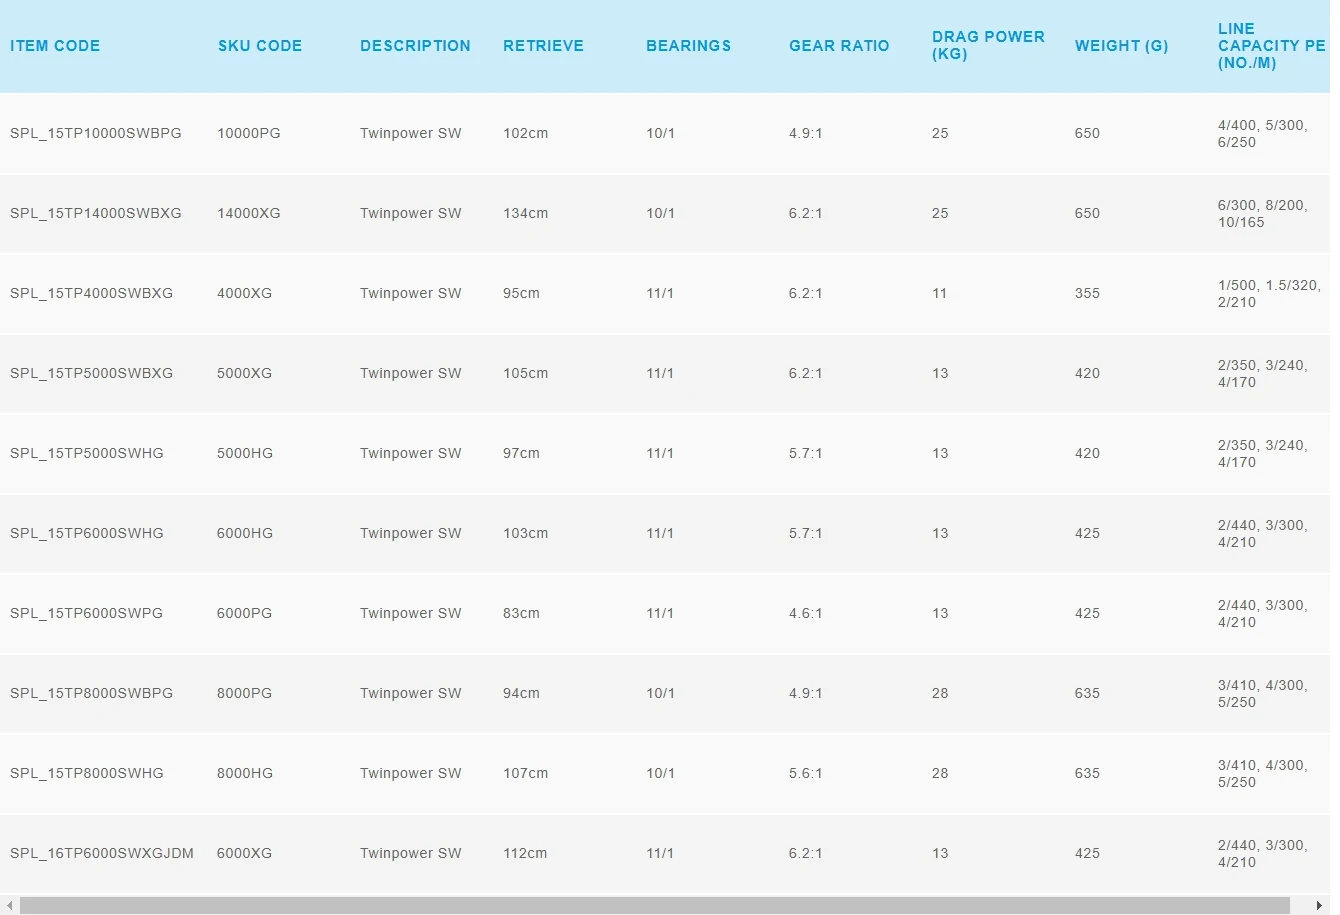Click retrieve value 95cm
Viewport: 1340px width, 915px height.
521,293
